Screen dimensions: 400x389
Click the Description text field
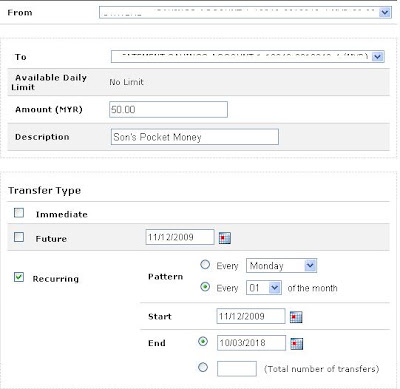click(195, 137)
